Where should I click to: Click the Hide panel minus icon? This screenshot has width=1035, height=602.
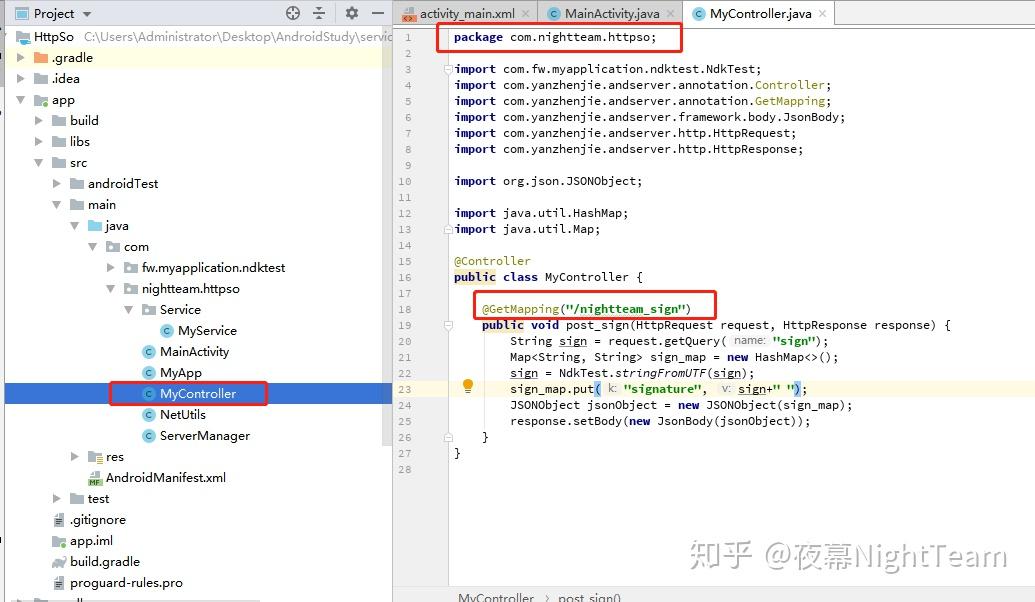point(376,14)
